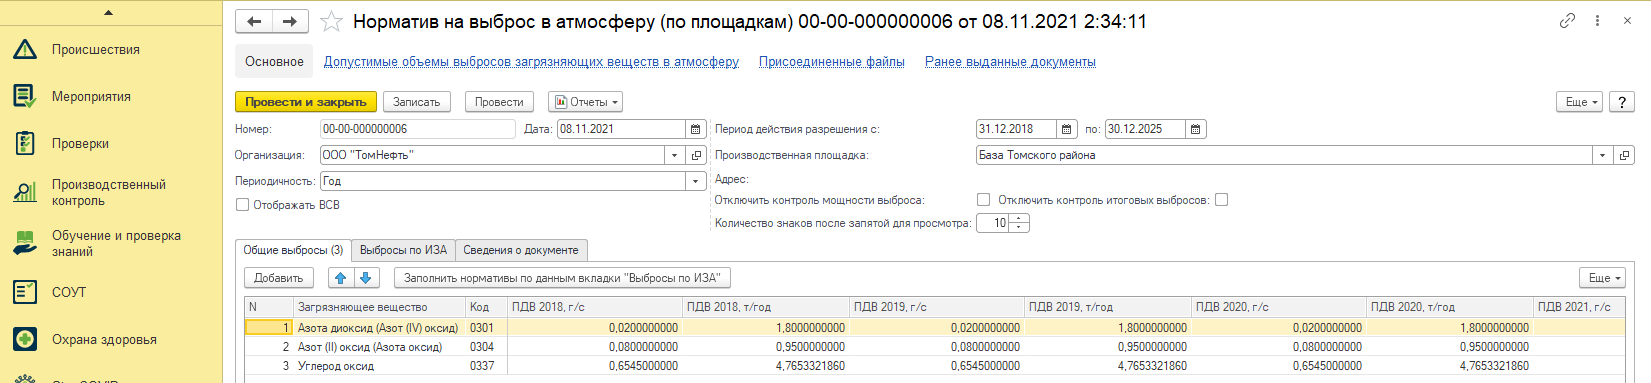Open Ранее выданные документы link
1651x383 pixels.
tap(1010, 61)
